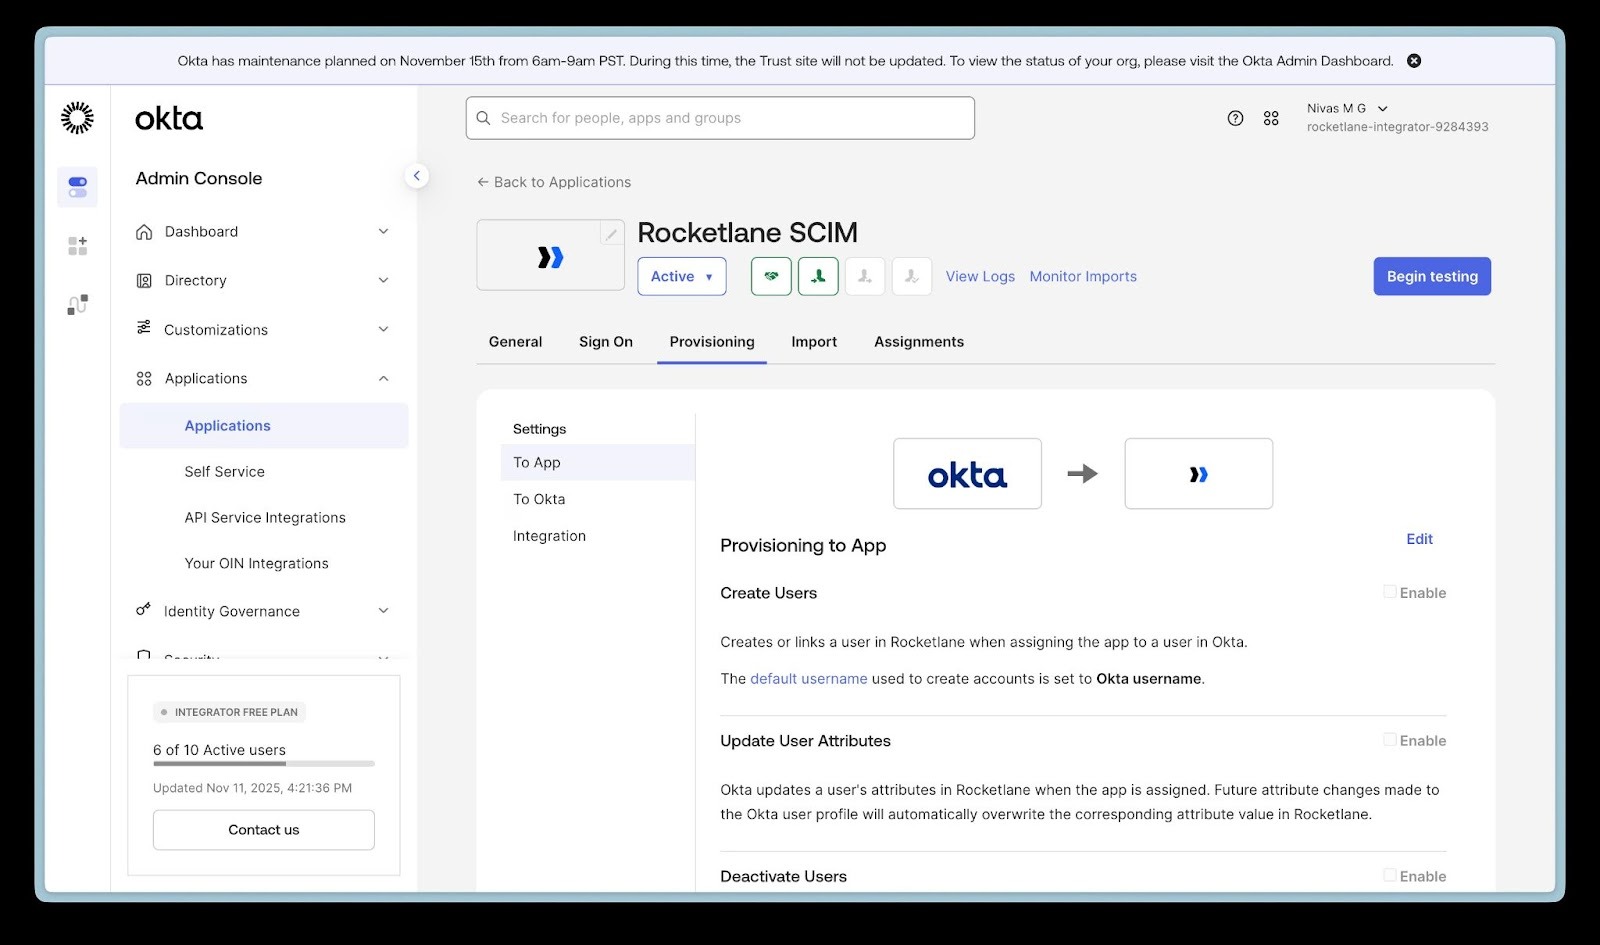Open the Nivas M G account dropdown
The image size is (1600, 945).
1347,108
